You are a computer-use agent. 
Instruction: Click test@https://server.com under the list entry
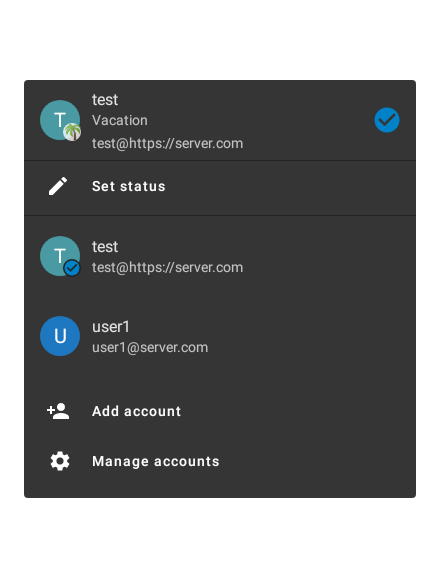168,268
